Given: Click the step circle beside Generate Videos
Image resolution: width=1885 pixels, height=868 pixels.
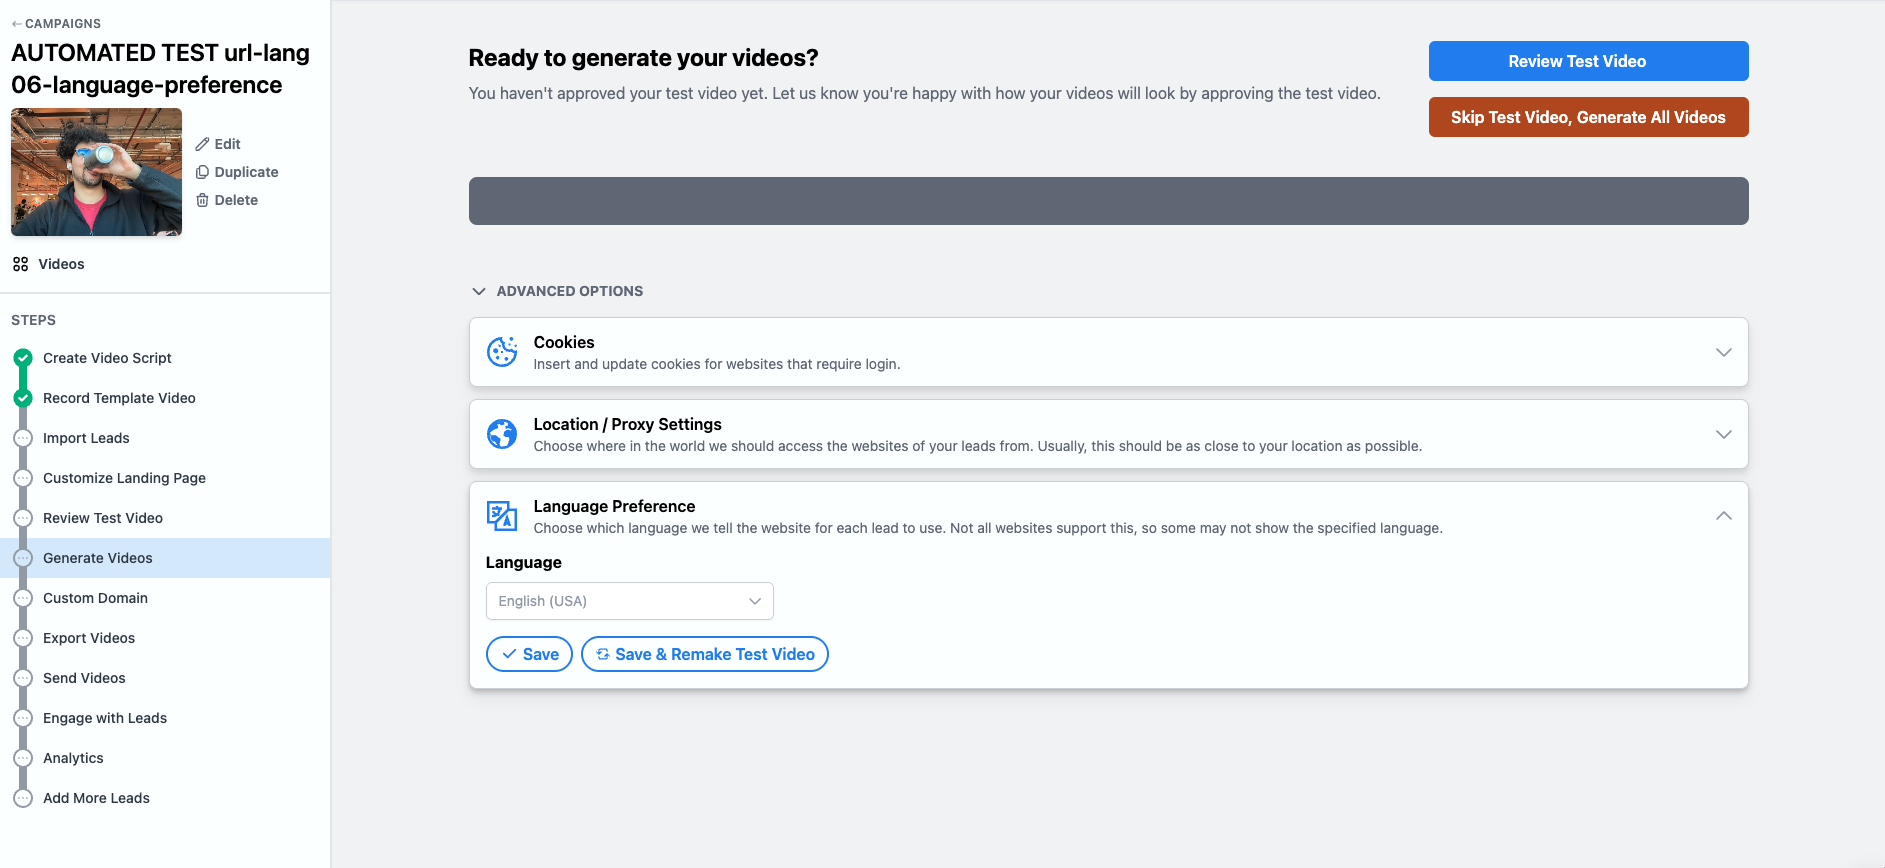Looking at the screenshot, I should pyautogui.click(x=23, y=558).
